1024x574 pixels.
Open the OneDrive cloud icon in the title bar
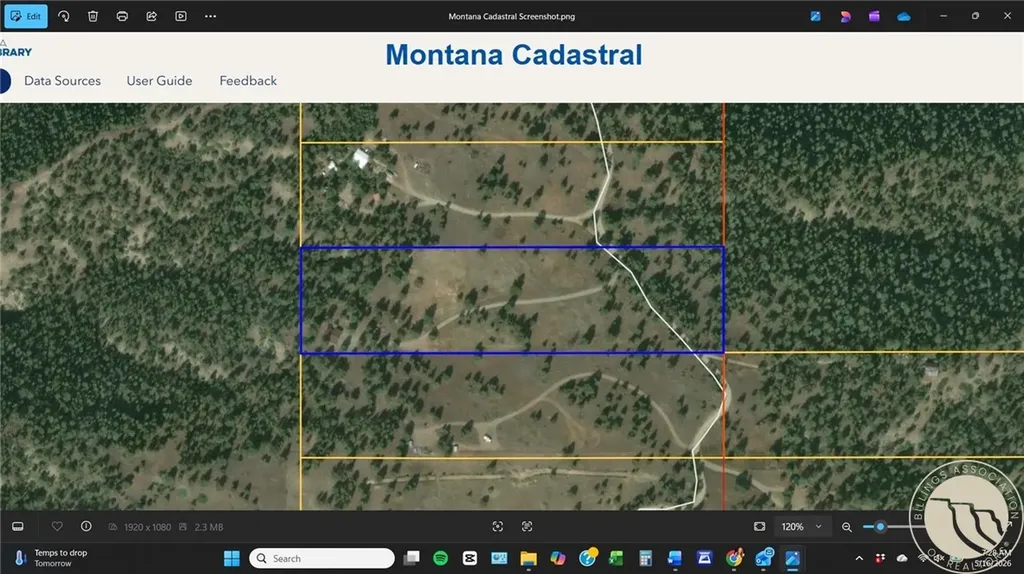tap(904, 16)
